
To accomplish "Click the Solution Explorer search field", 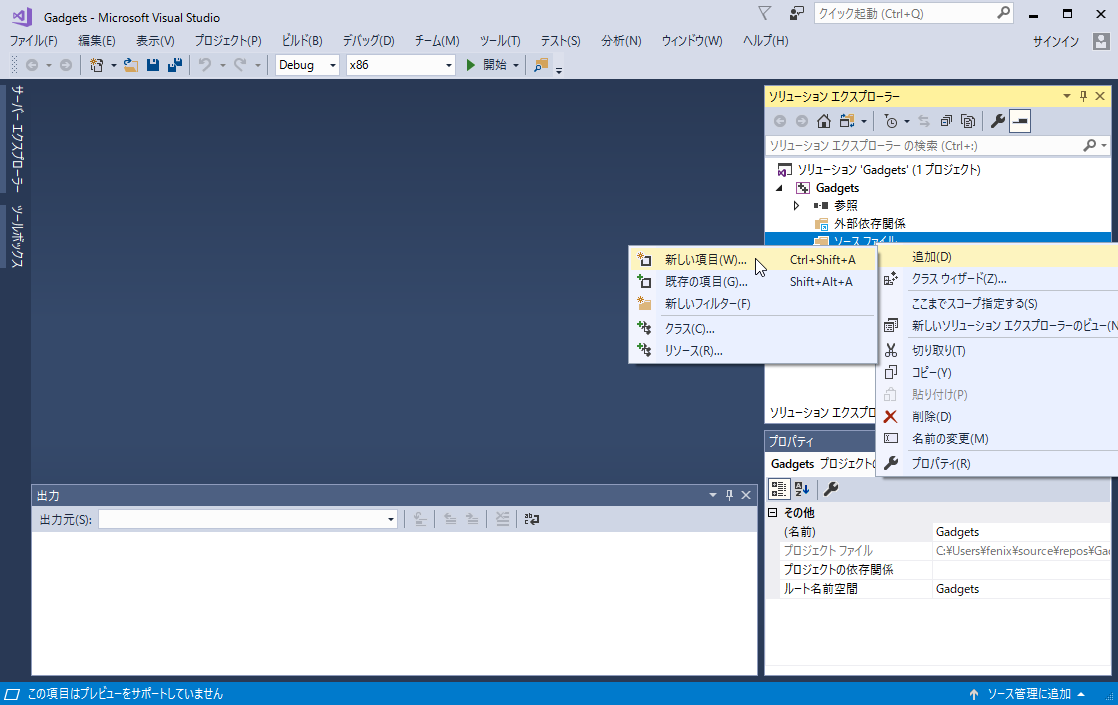I will pos(938,145).
